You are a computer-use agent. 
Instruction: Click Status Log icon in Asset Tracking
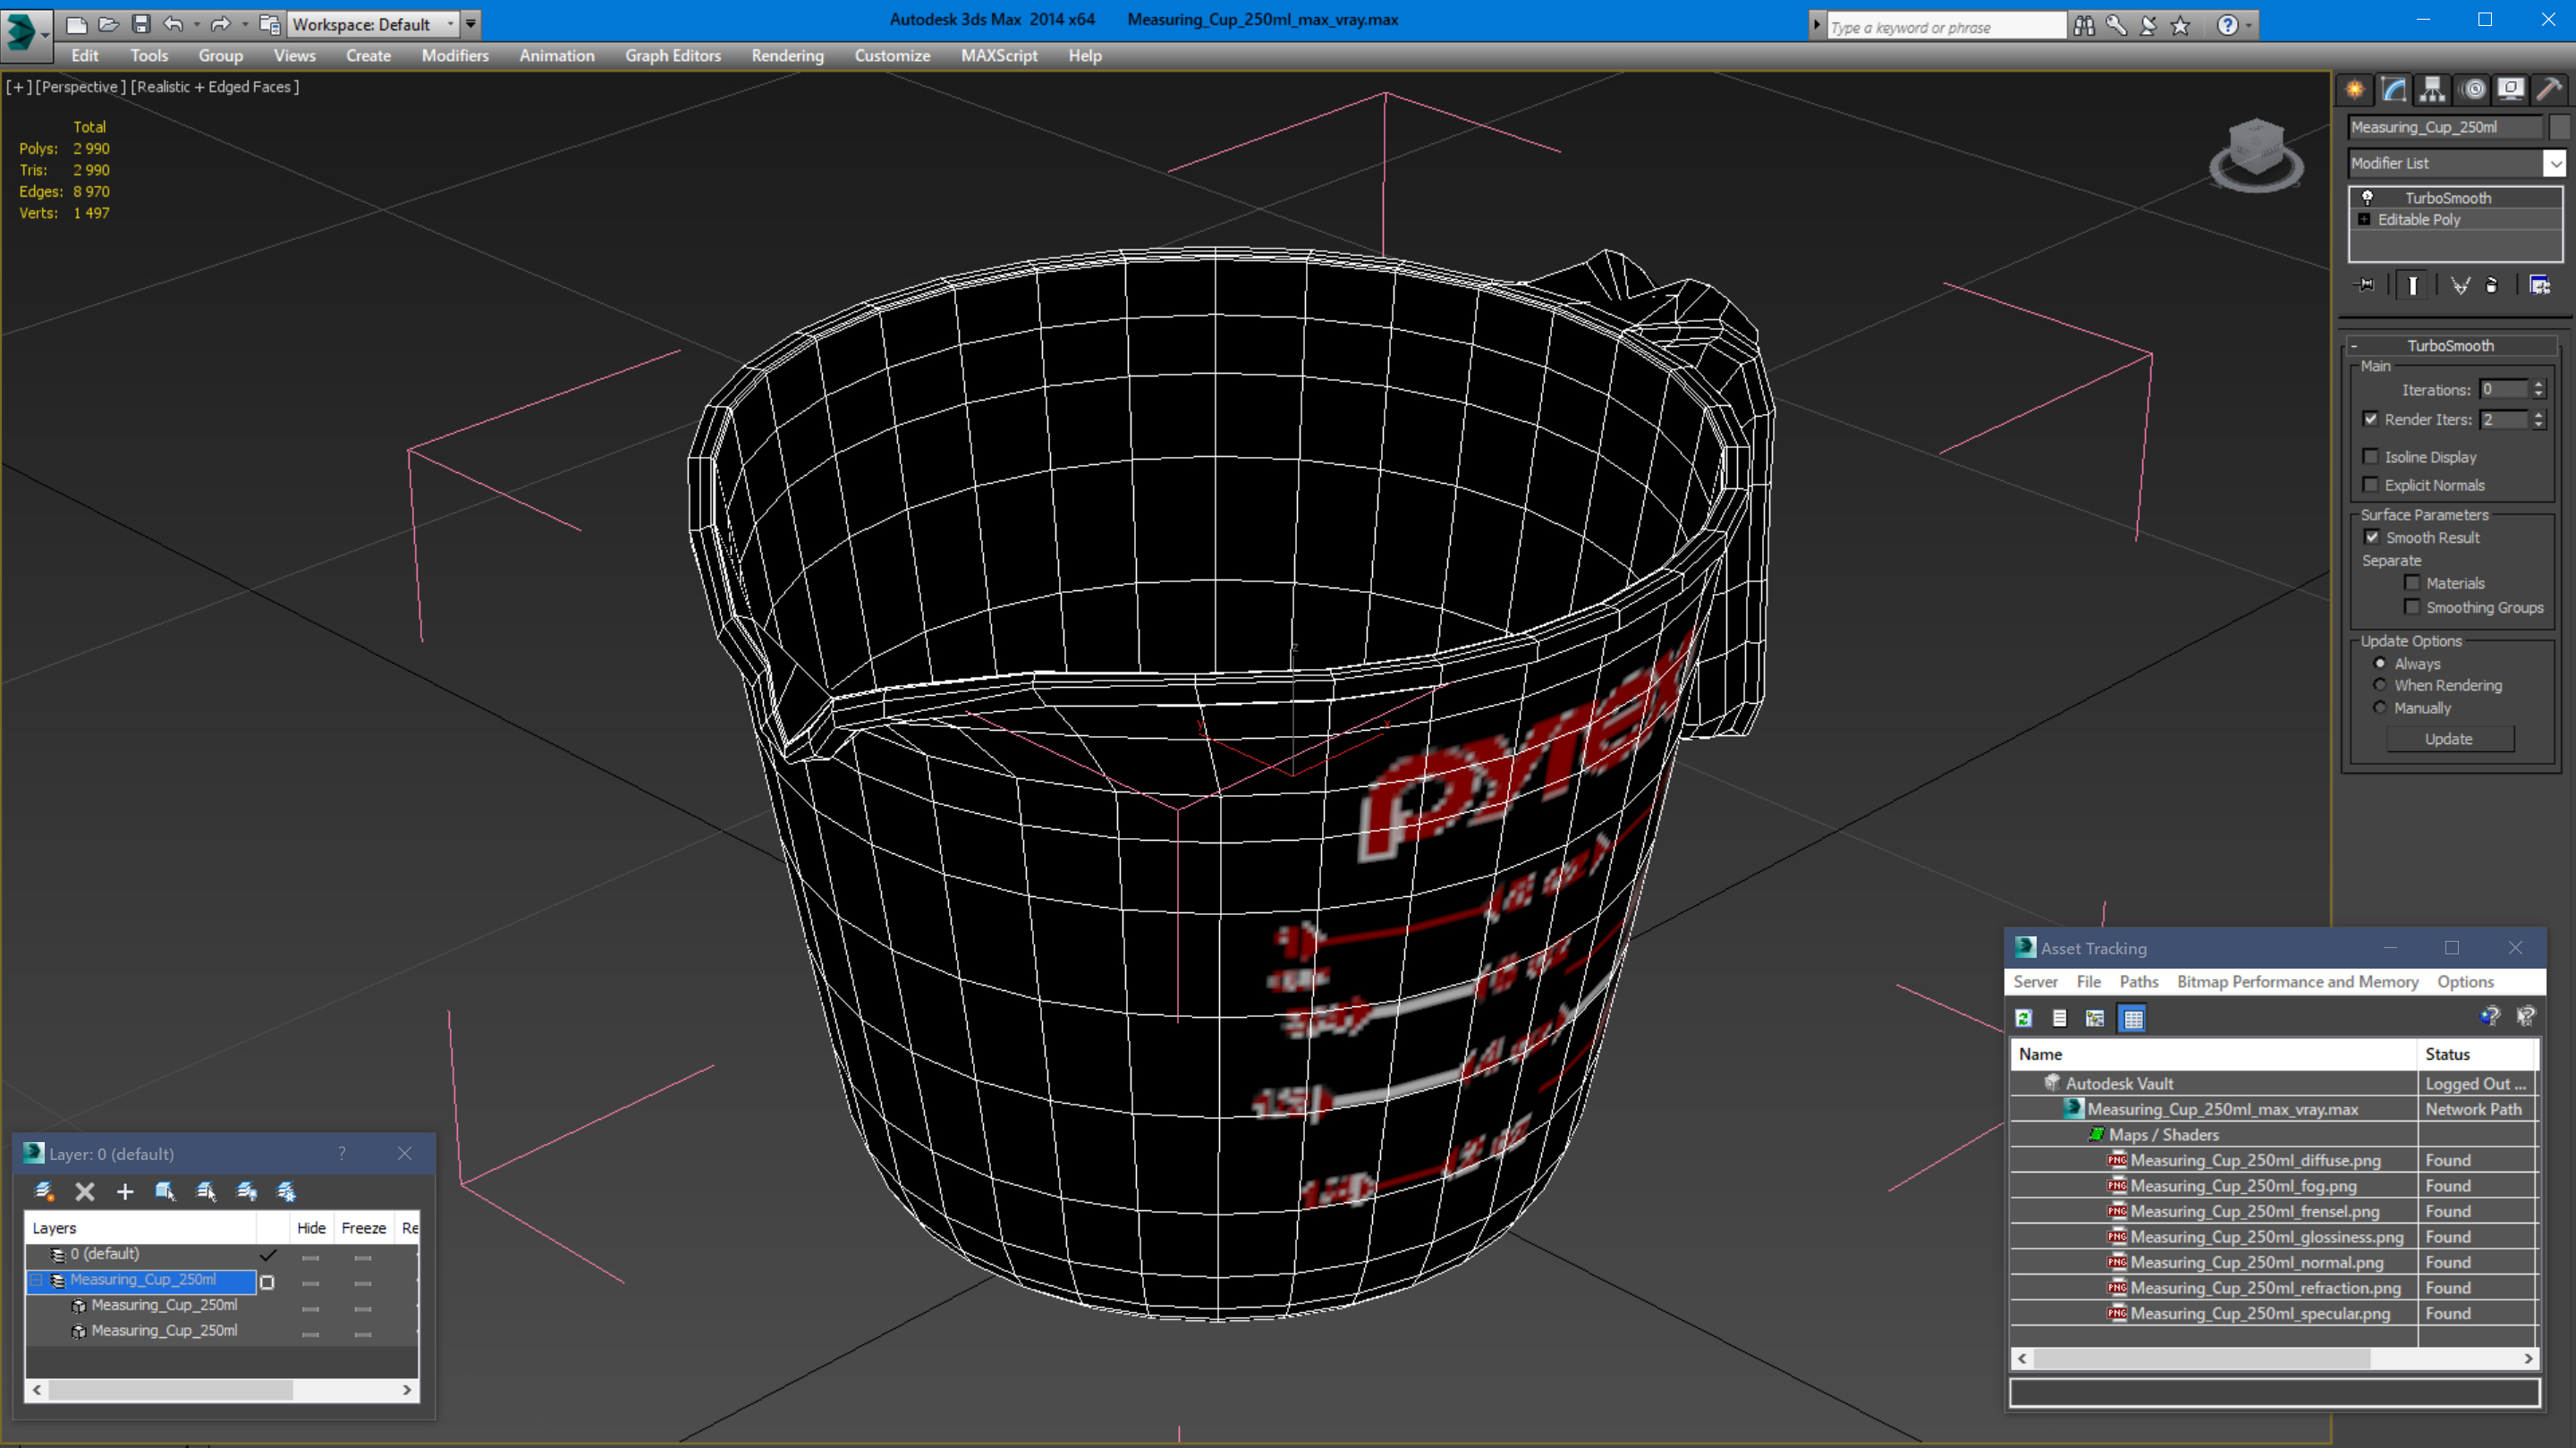click(x=2060, y=1018)
